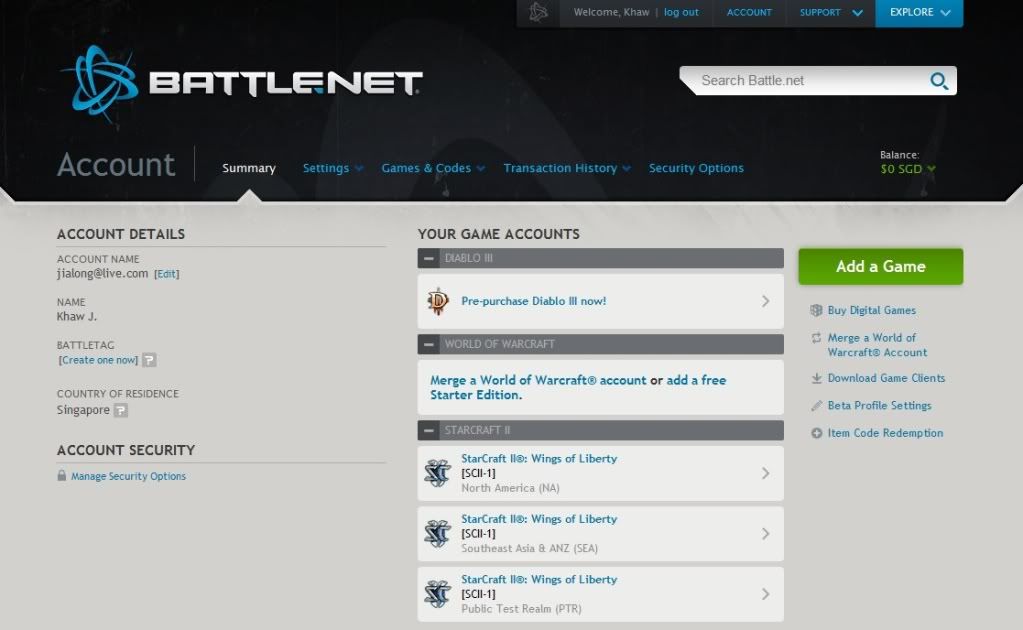Click the Merge a World of Warcraft account link
Viewport: 1023px width, 630px height.
click(x=538, y=380)
